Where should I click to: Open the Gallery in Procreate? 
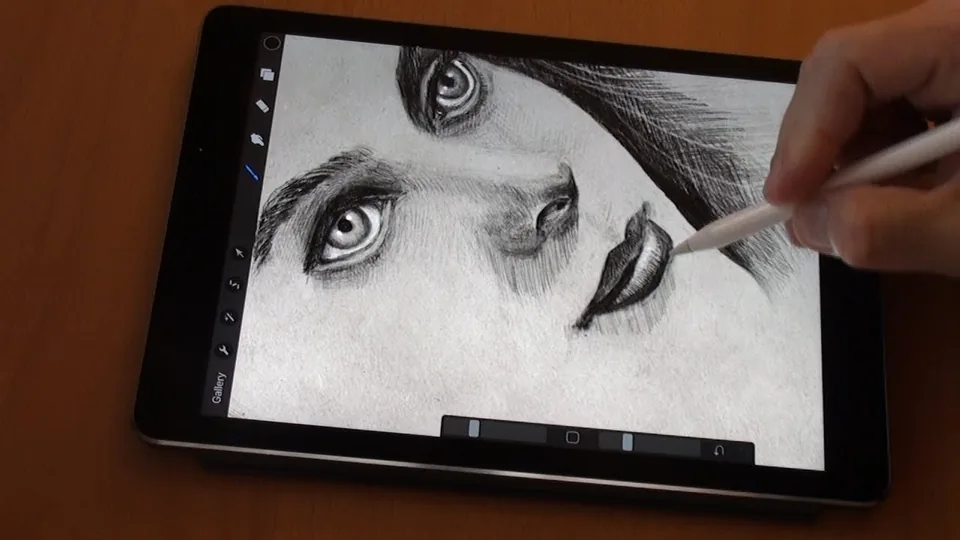click(x=219, y=388)
